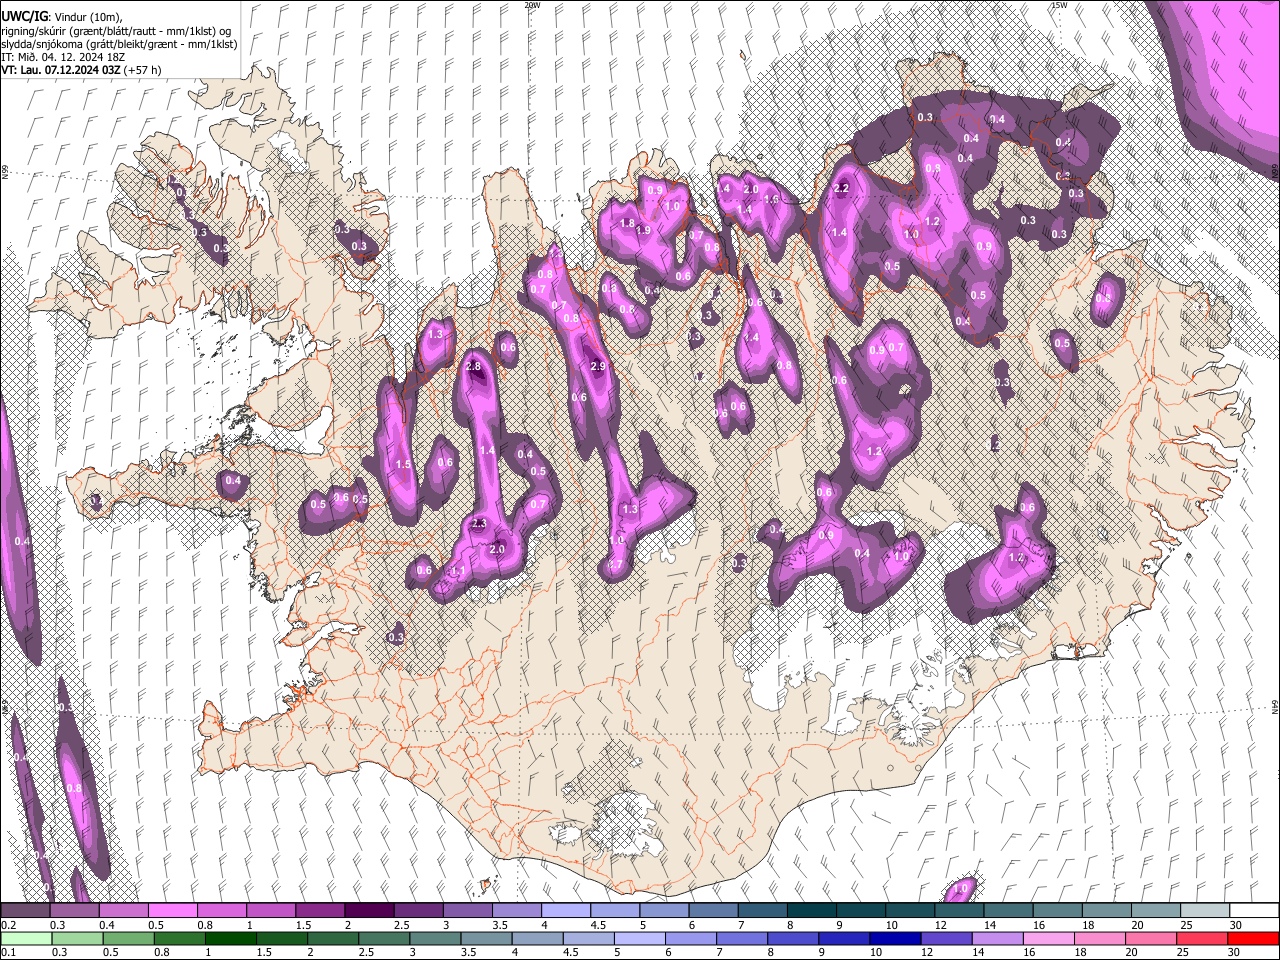Click the upper scale swatch between 0.2 and 0.3
This screenshot has height=960, width=1280.
click(x=25, y=911)
